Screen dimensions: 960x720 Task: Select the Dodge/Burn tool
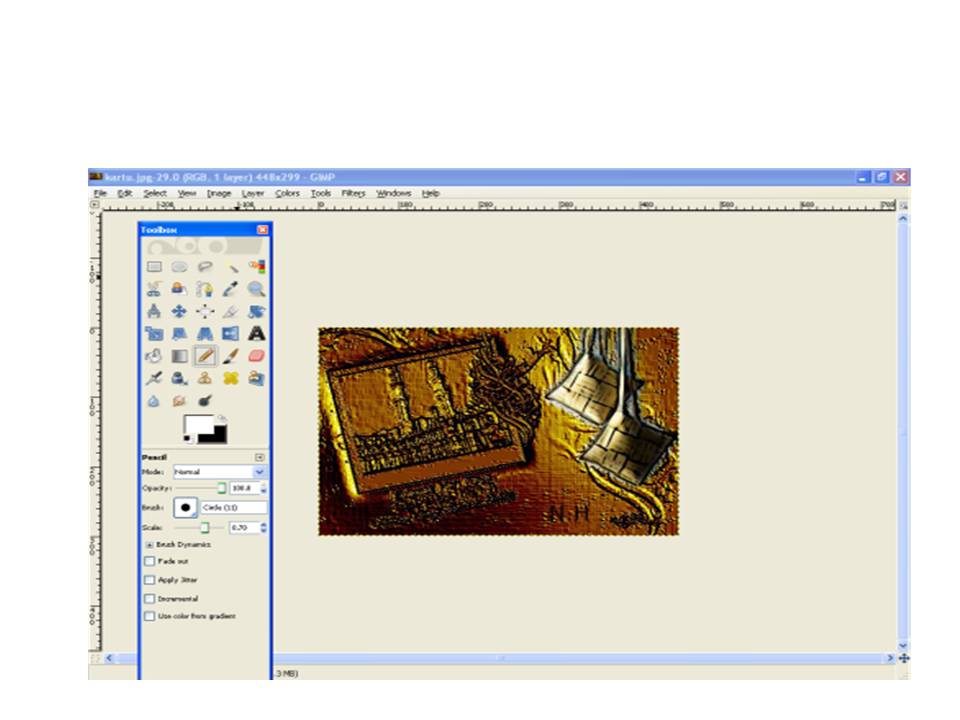pyautogui.click(x=205, y=401)
